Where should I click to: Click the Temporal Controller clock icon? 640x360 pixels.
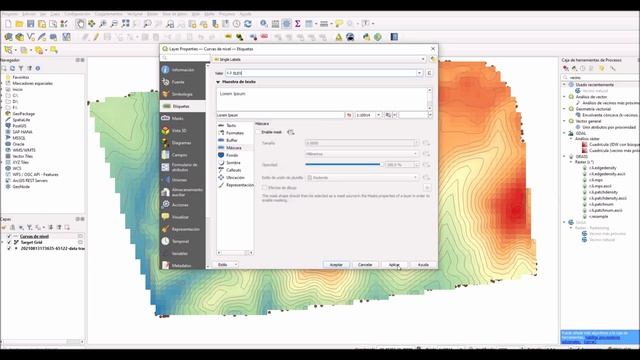(x=236, y=24)
